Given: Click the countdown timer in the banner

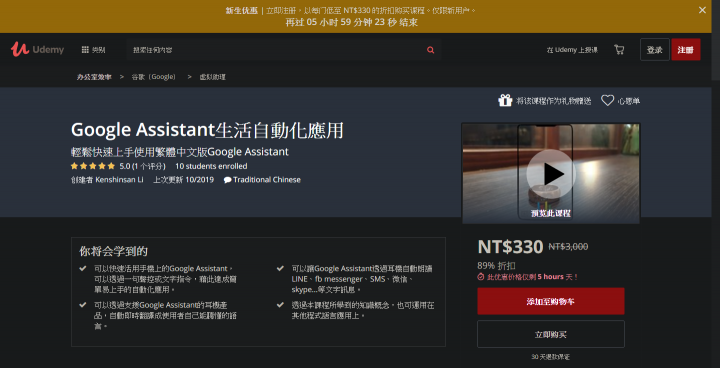Looking at the screenshot, I should [x=352, y=22].
